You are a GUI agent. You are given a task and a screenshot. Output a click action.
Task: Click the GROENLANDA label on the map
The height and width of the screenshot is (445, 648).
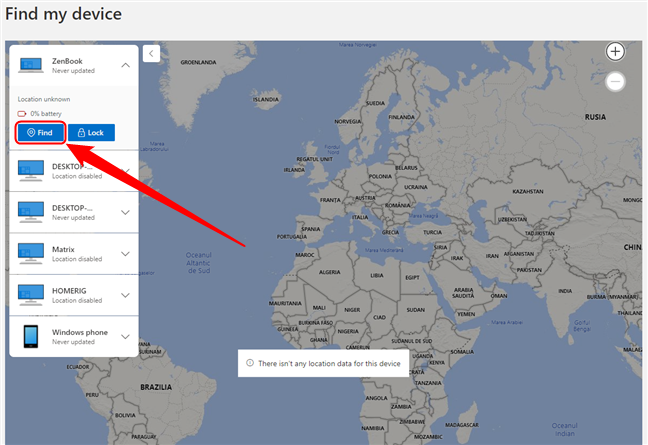click(198, 62)
